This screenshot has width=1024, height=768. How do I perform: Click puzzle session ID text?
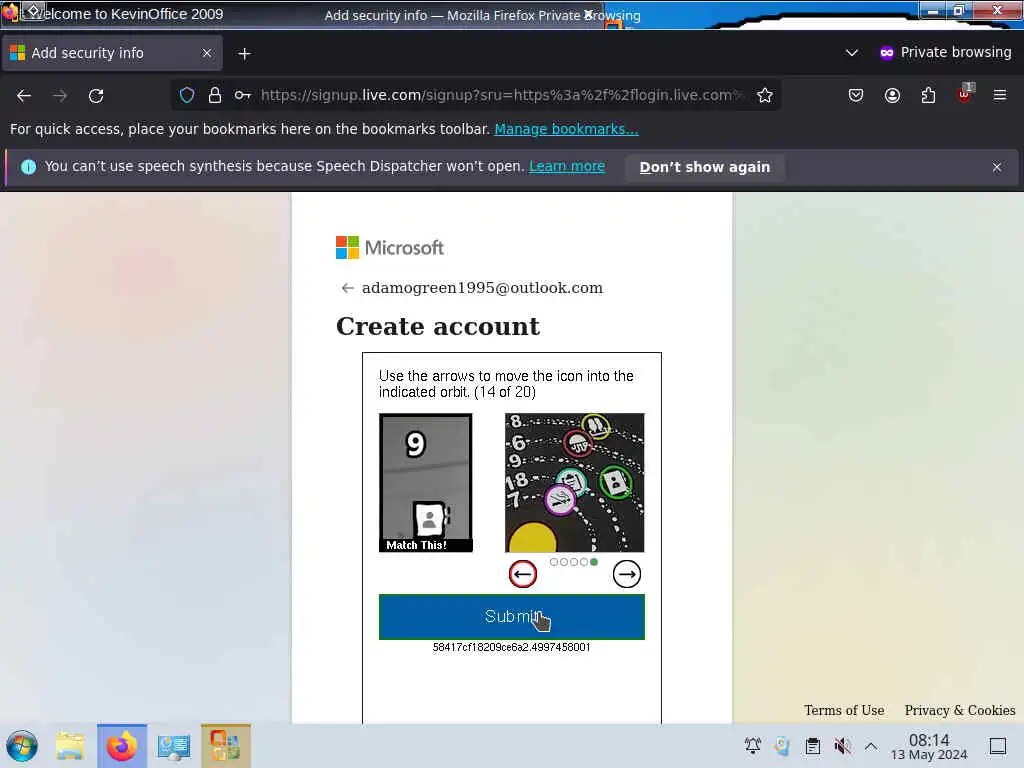click(x=511, y=647)
